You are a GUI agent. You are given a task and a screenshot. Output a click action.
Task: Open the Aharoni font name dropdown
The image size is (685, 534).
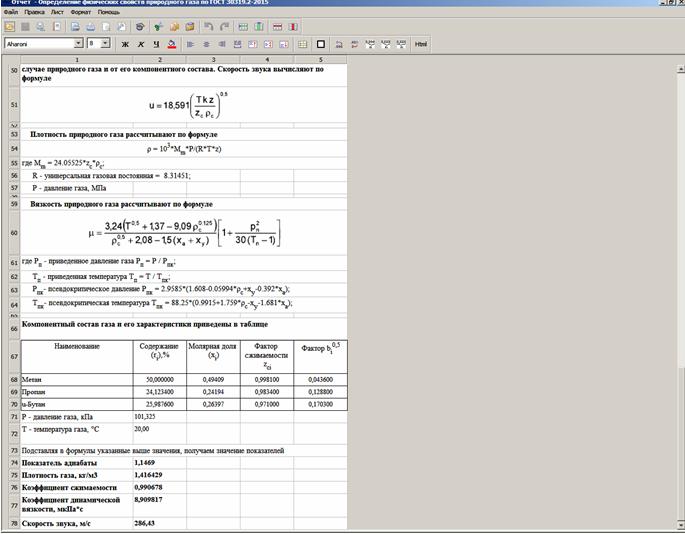(78, 44)
